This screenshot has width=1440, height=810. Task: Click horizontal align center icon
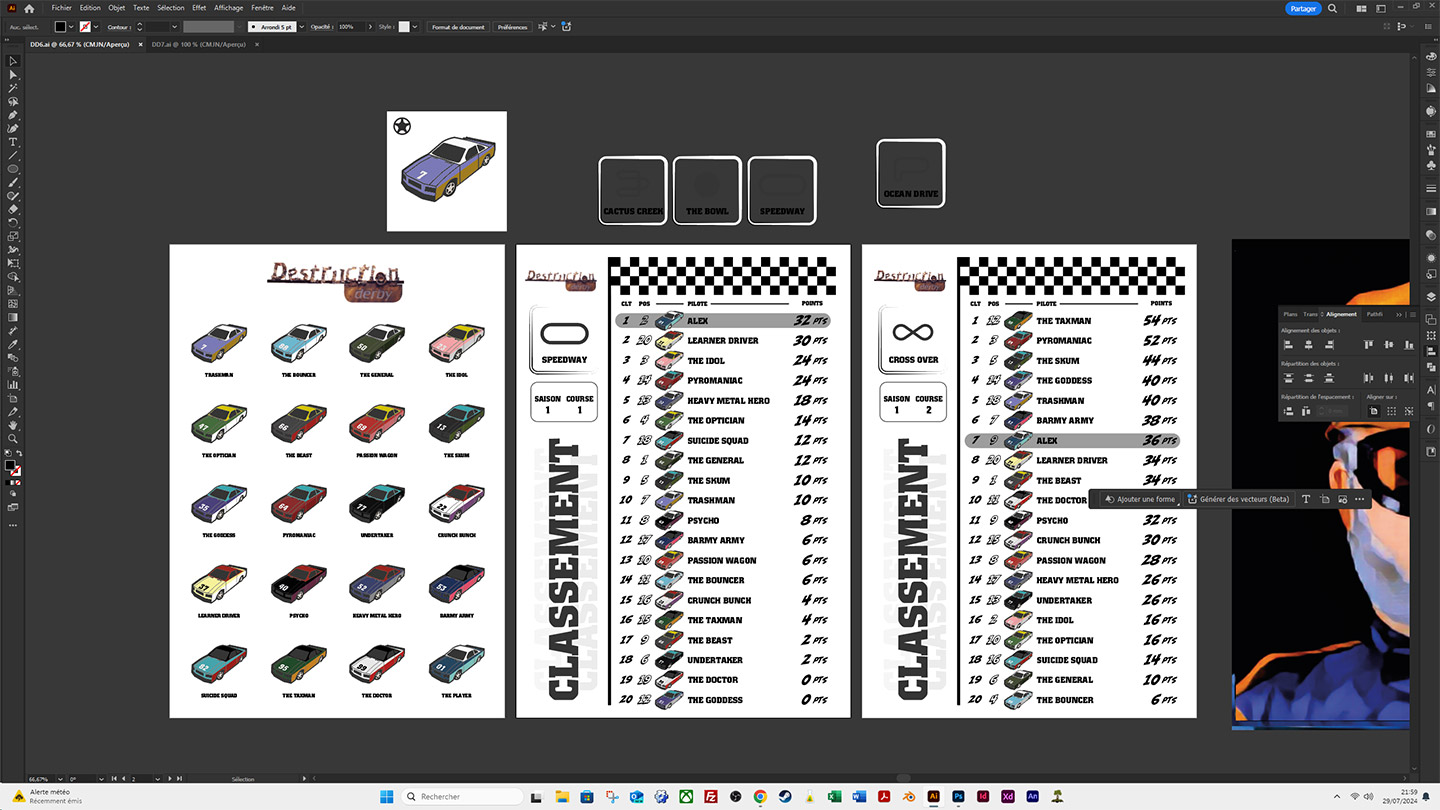pyautogui.click(x=1308, y=344)
